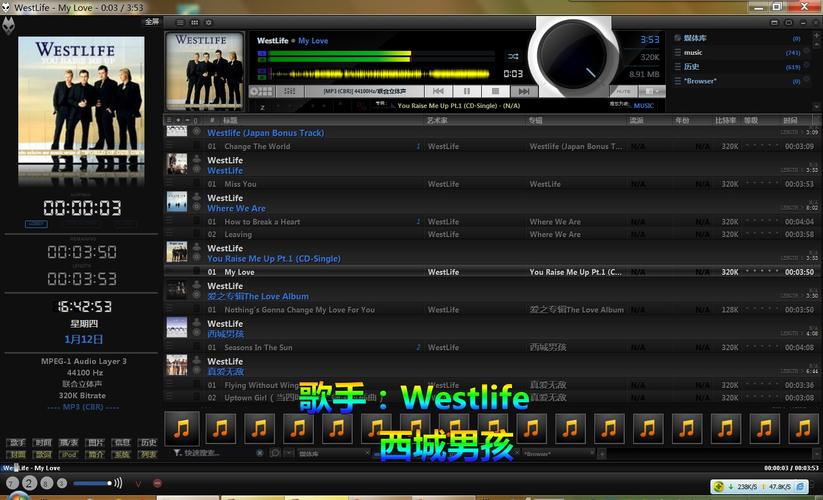
Task: Click the 全屏 fullscreen button
Action: (152, 22)
